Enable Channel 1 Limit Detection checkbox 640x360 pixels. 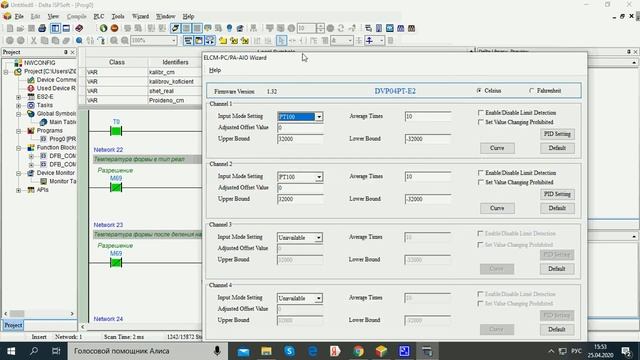click(480, 113)
